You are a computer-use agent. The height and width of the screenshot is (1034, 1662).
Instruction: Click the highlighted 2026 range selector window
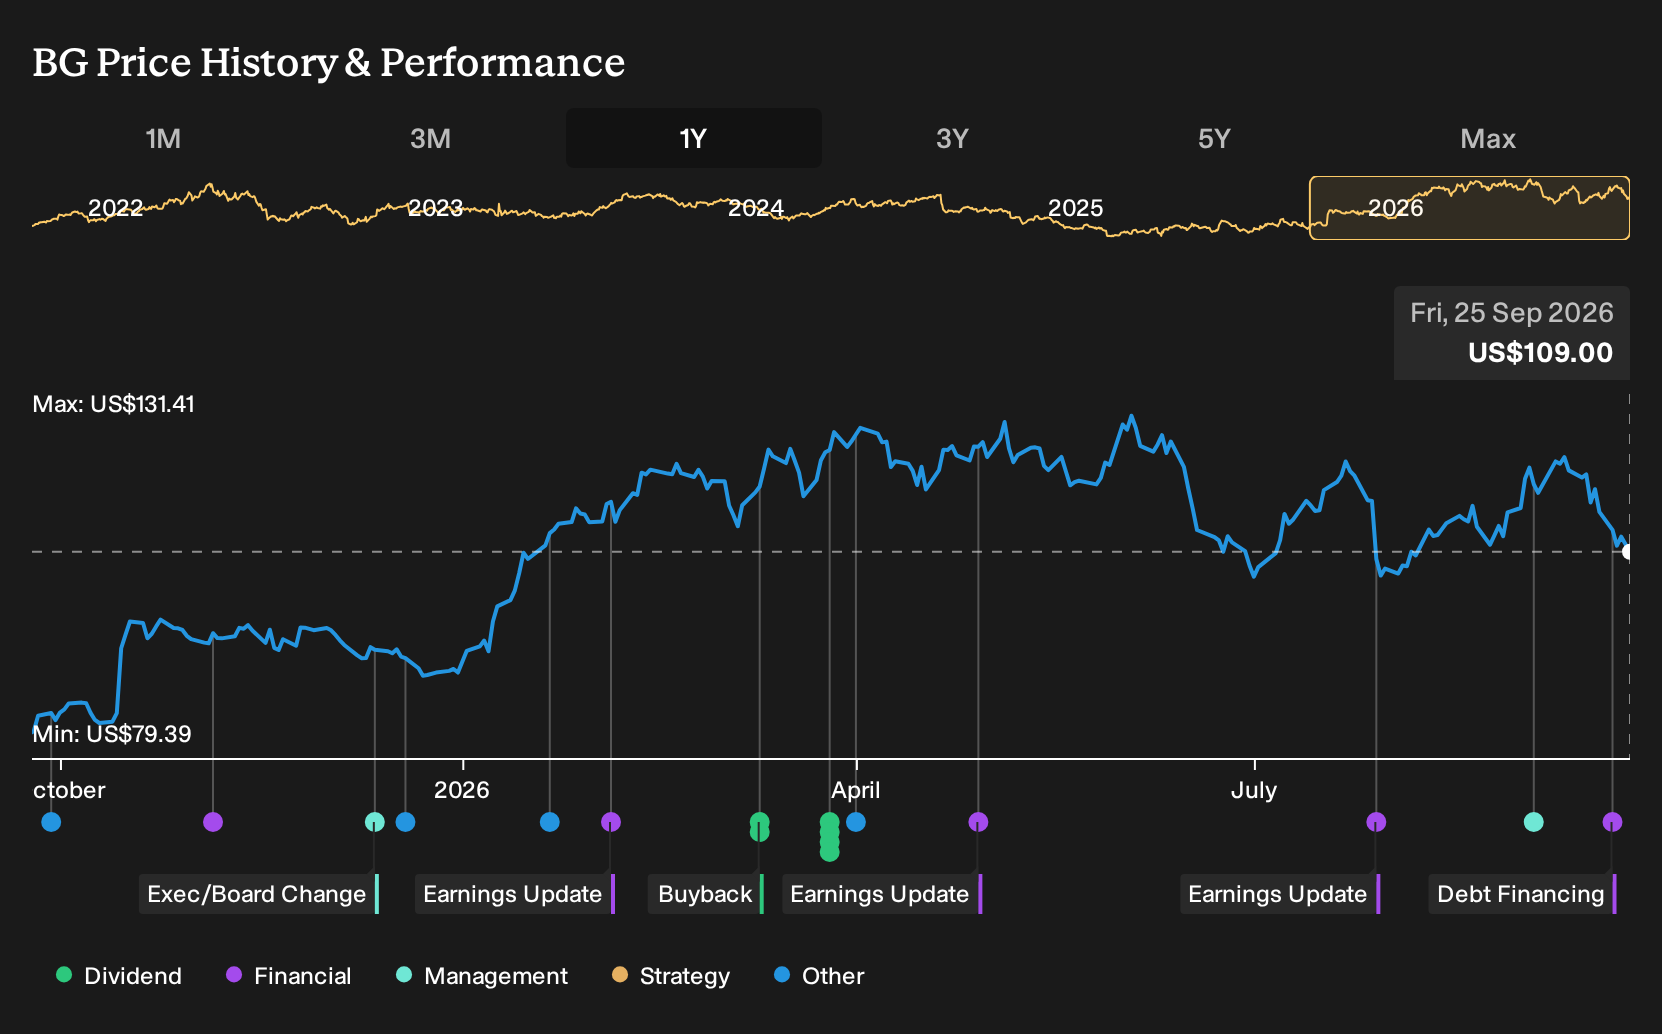pyautogui.click(x=1470, y=208)
